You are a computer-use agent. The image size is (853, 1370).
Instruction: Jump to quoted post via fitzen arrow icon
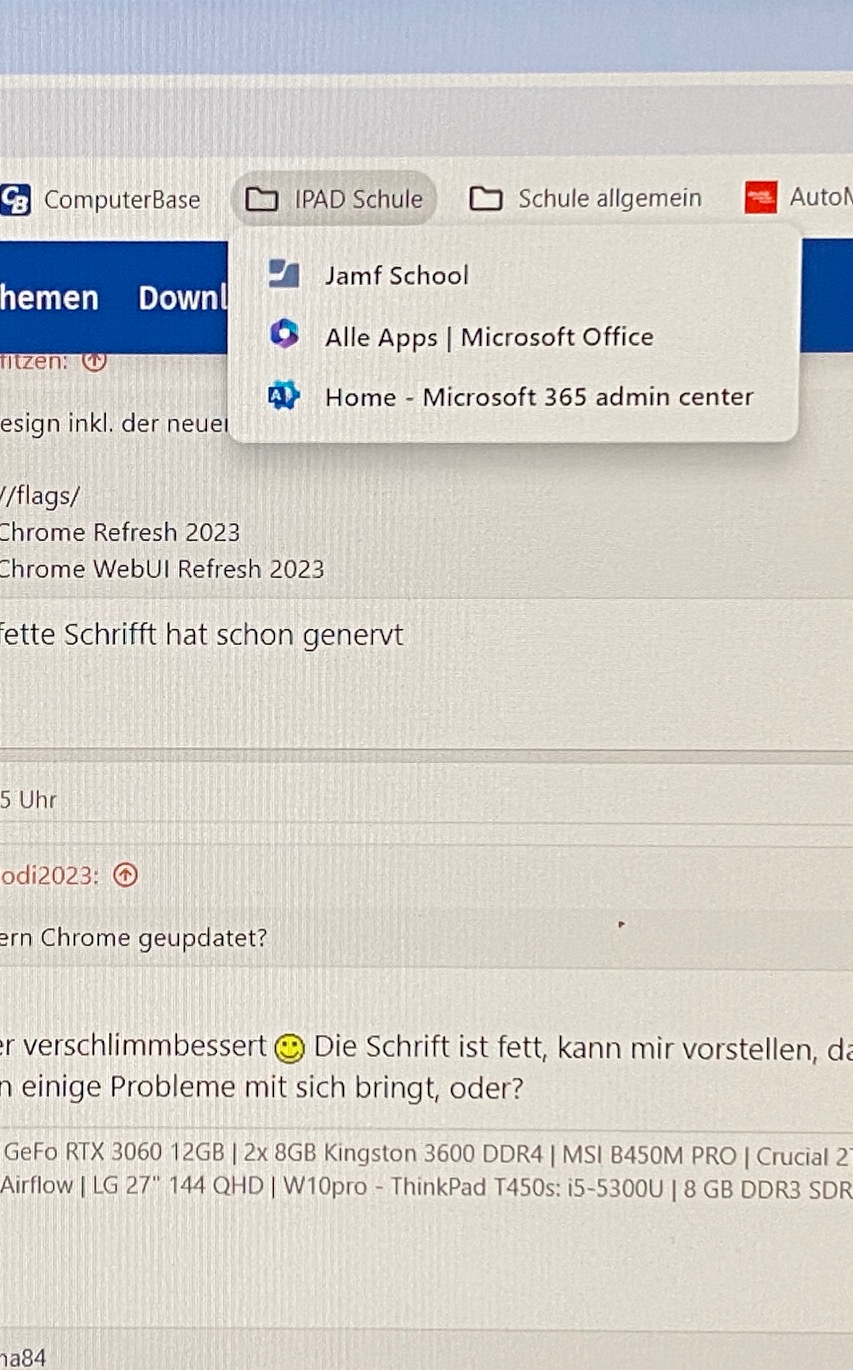click(93, 361)
